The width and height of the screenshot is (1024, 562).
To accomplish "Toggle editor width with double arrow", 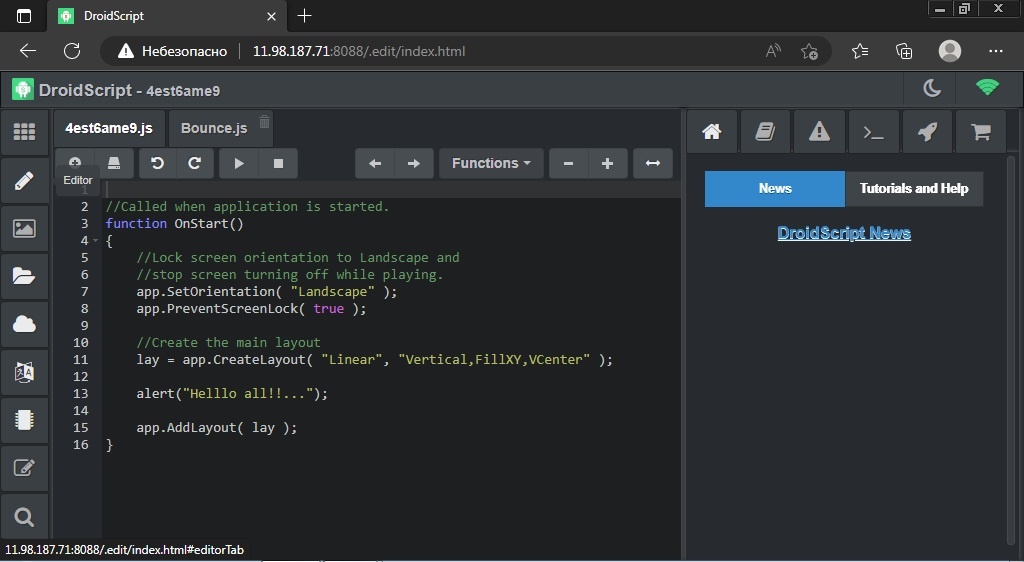I will [653, 163].
